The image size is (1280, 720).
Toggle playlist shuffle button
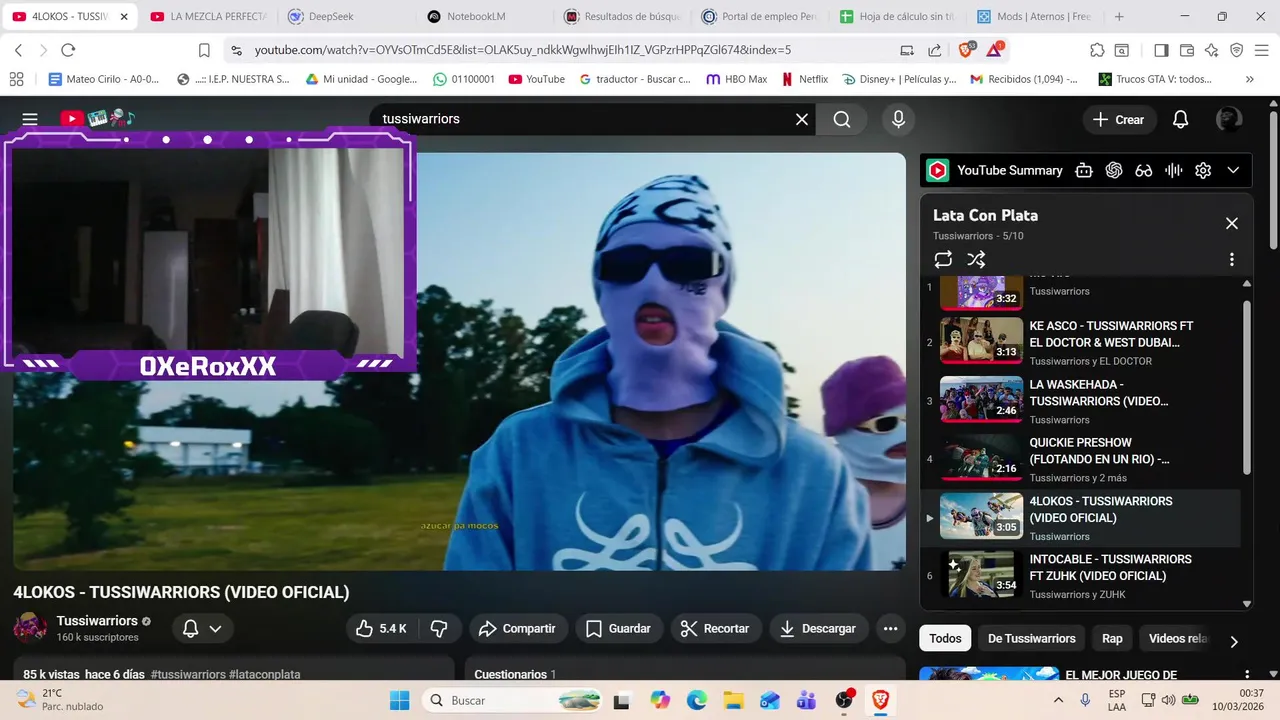coord(977,259)
